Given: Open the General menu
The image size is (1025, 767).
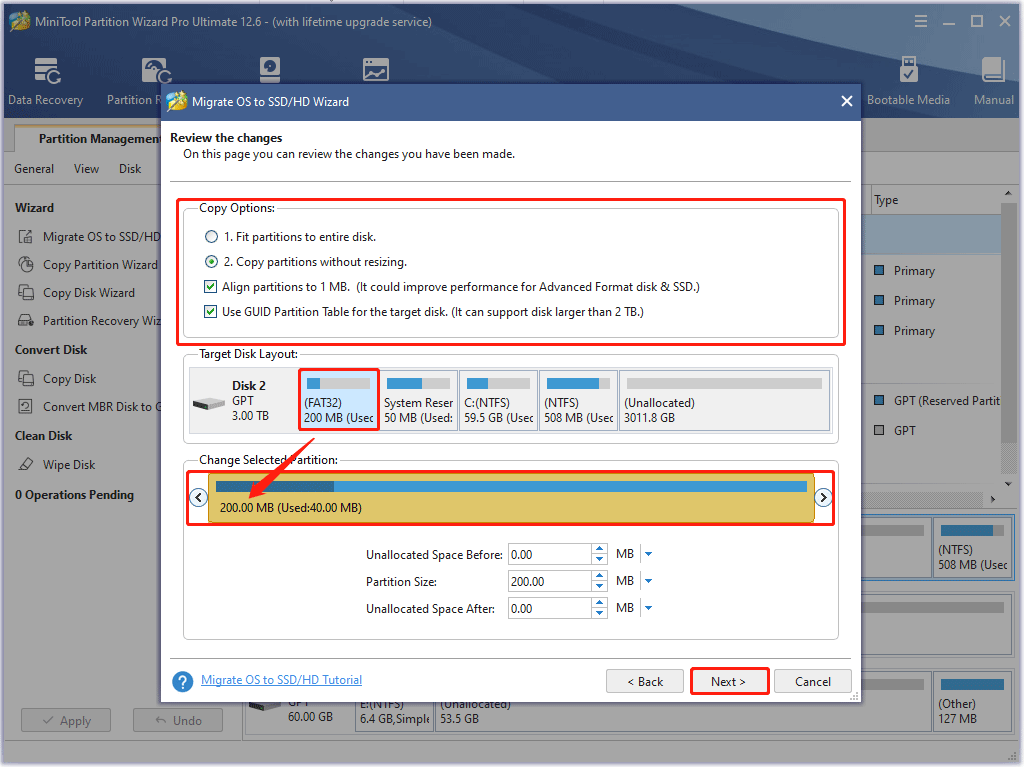Looking at the screenshot, I should click(x=34, y=169).
